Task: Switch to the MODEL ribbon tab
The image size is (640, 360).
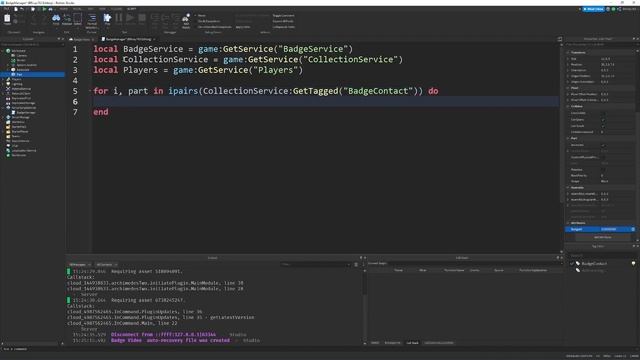Action: [x=77, y=9]
